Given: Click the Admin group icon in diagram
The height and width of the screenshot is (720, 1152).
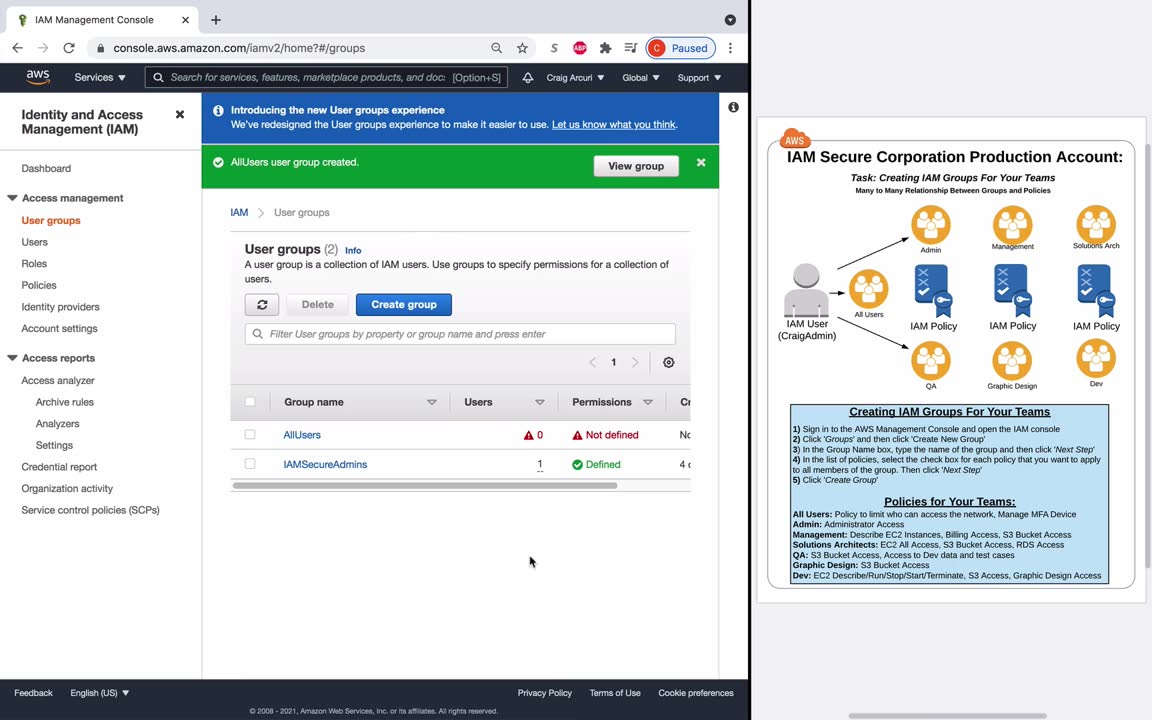Looking at the screenshot, I should point(931,224).
